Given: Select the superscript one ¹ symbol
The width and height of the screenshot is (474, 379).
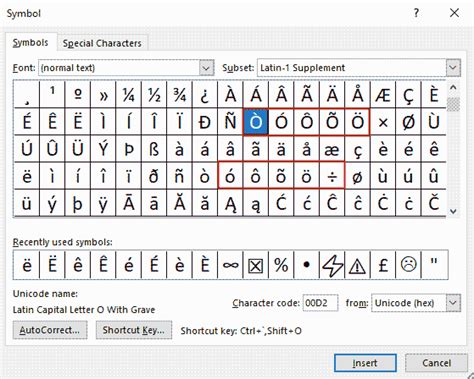Looking at the screenshot, I should 52,95.
